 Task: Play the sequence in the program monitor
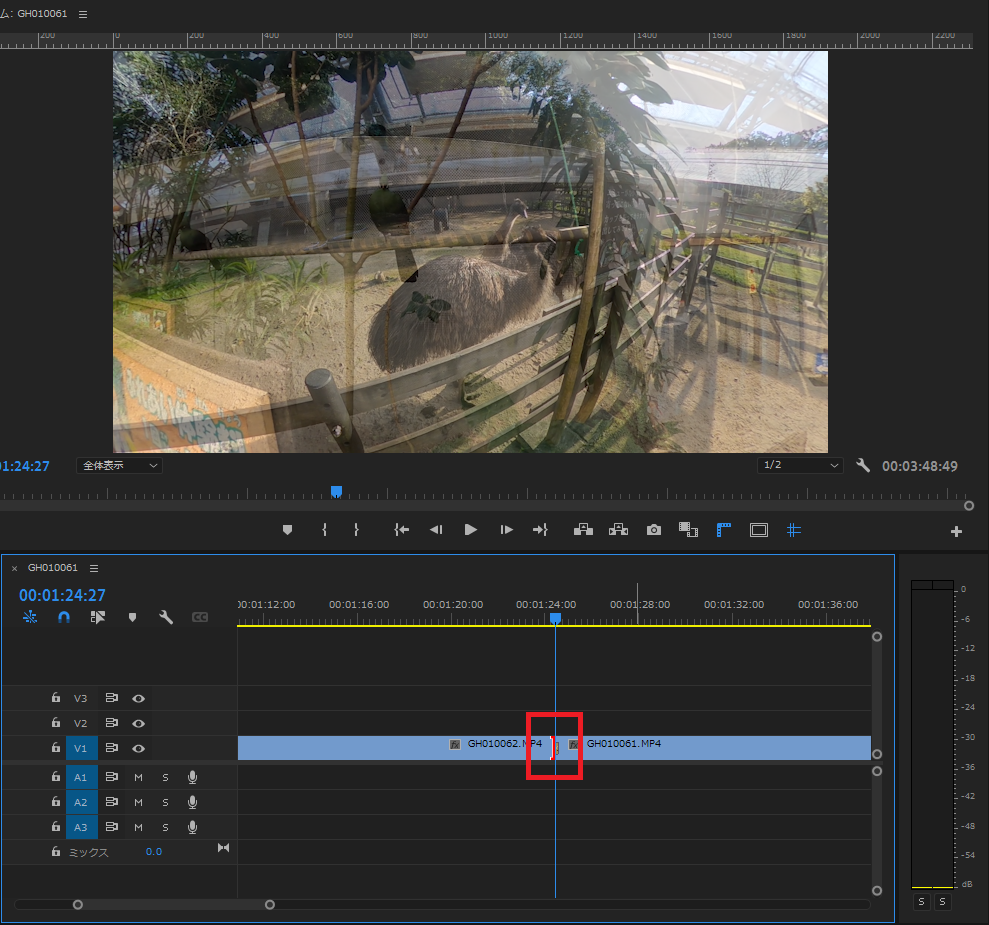click(x=471, y=530)
